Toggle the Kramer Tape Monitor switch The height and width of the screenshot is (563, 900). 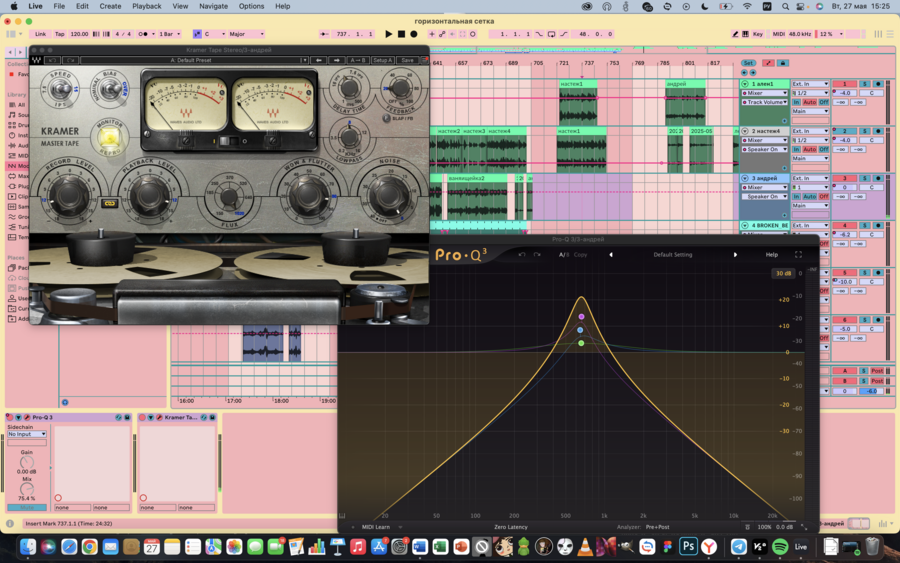110,137
